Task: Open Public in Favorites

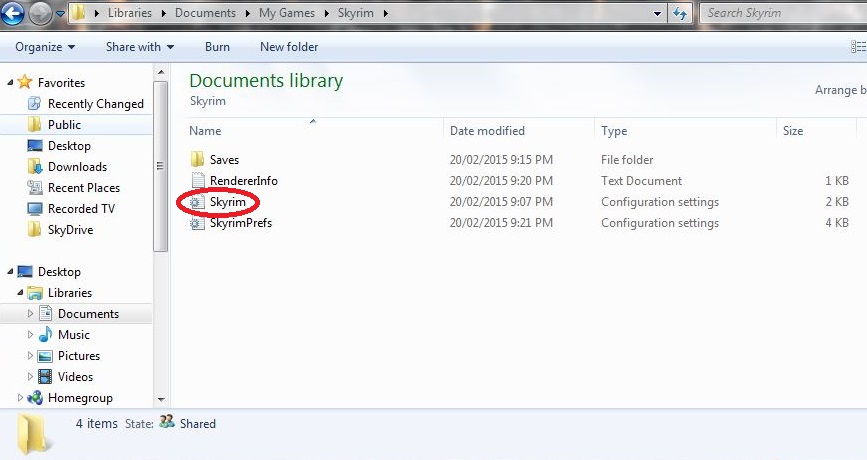Action: coord(64,124)
